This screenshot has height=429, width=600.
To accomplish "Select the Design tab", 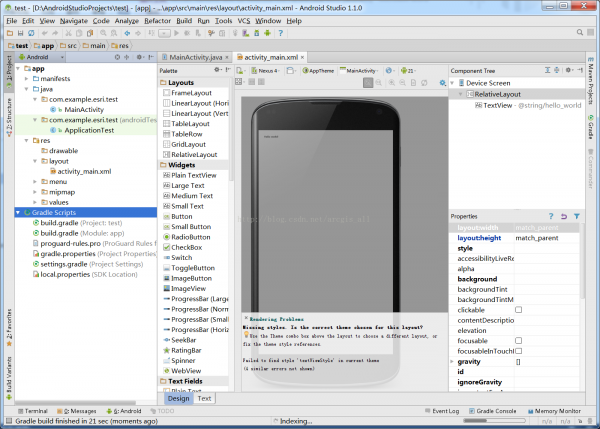I will (178, 398).
